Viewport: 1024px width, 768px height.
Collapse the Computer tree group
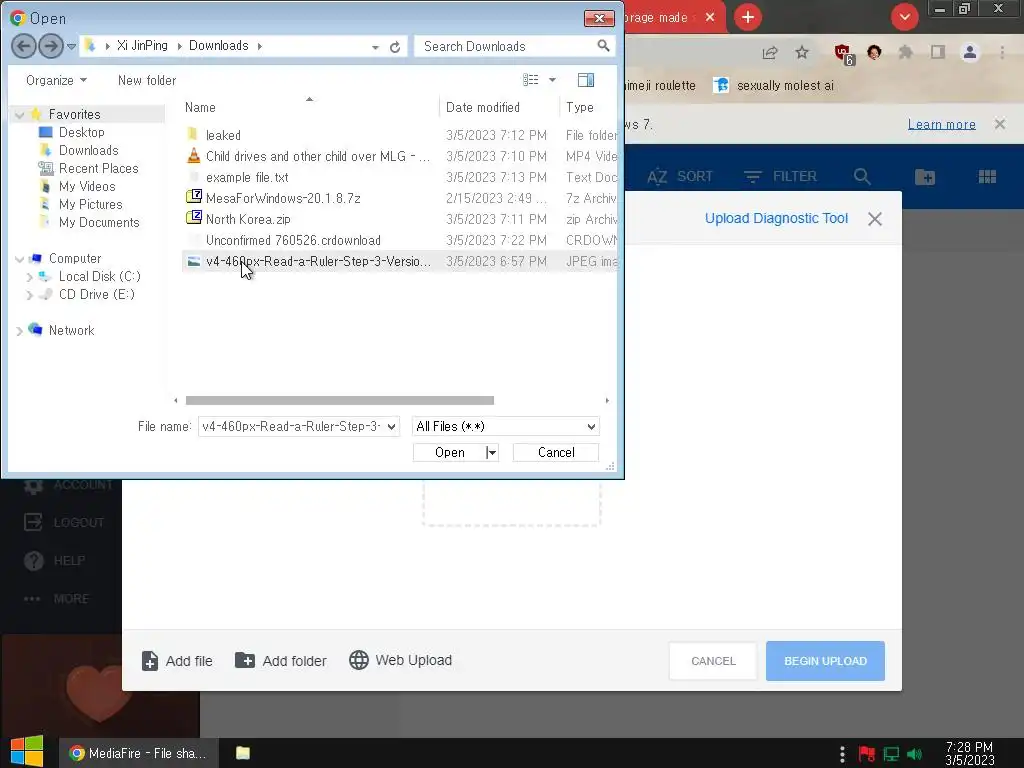point(20,259)
